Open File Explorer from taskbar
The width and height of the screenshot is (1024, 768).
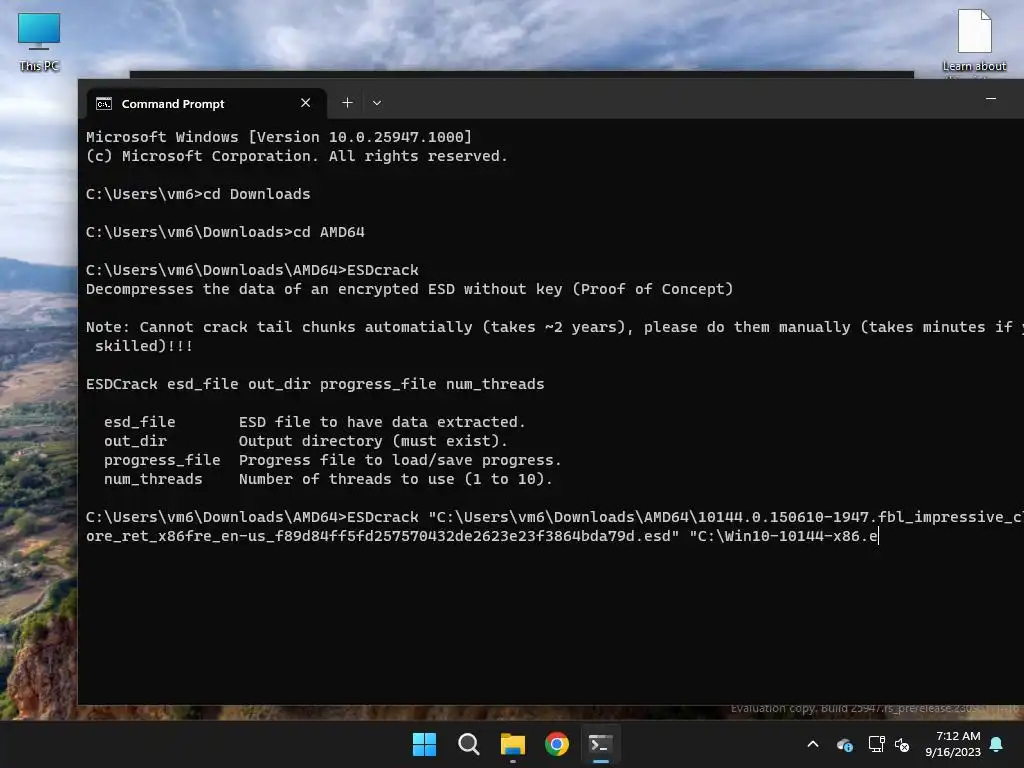pos(513,744)
